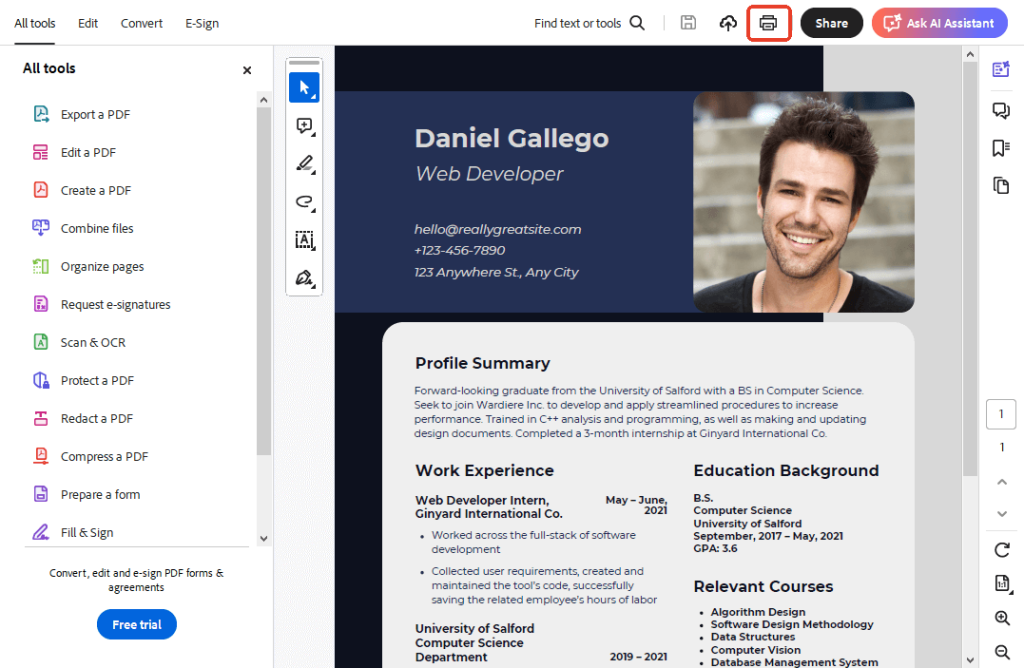Click the upload to cloud icon
1024x668 pixels.
tap(728, 23)
